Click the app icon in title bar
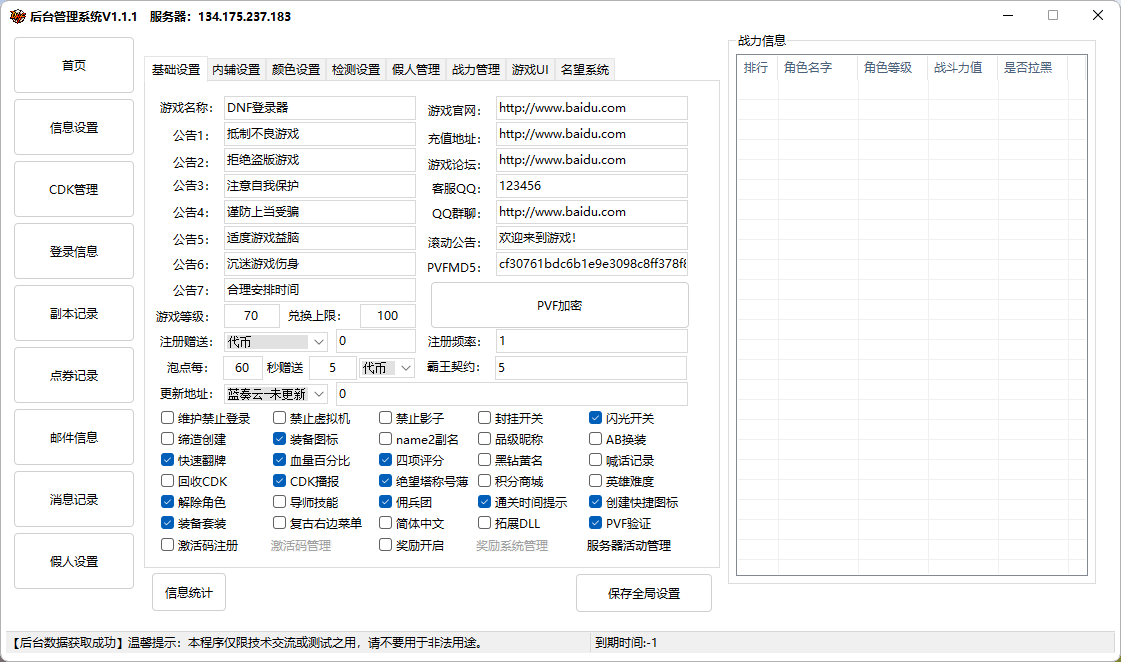This screenshot has height=662, width=1121. click(17, 16)
